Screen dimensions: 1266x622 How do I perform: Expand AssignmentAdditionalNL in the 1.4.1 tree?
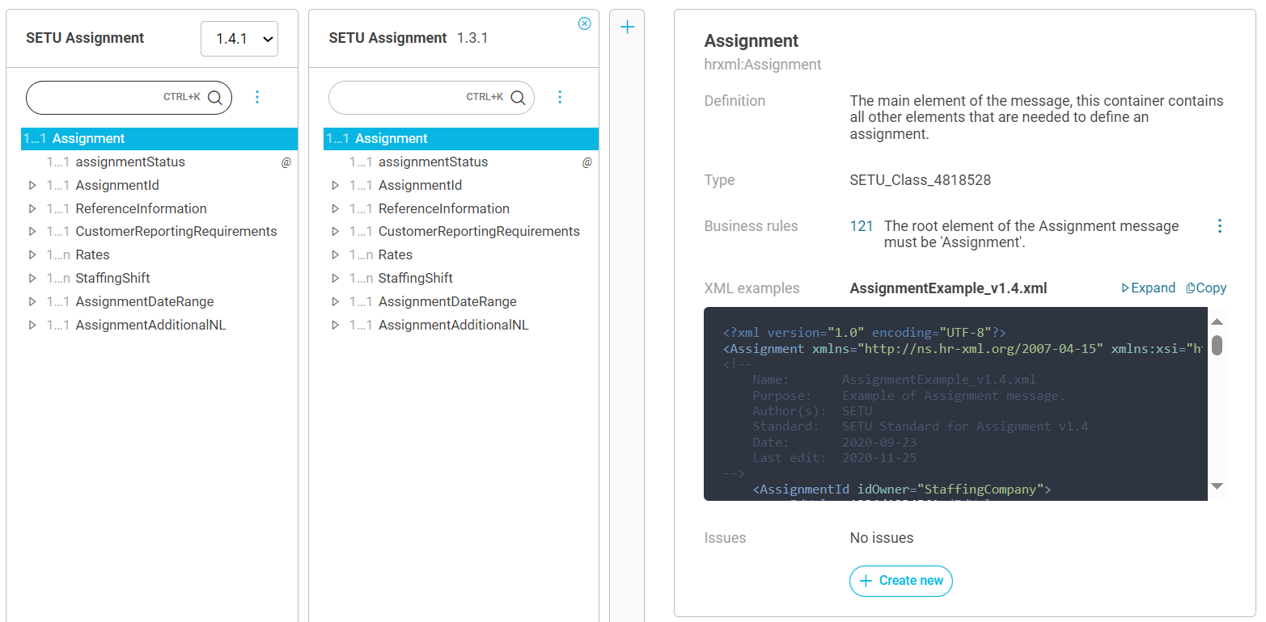click(33, 325)
